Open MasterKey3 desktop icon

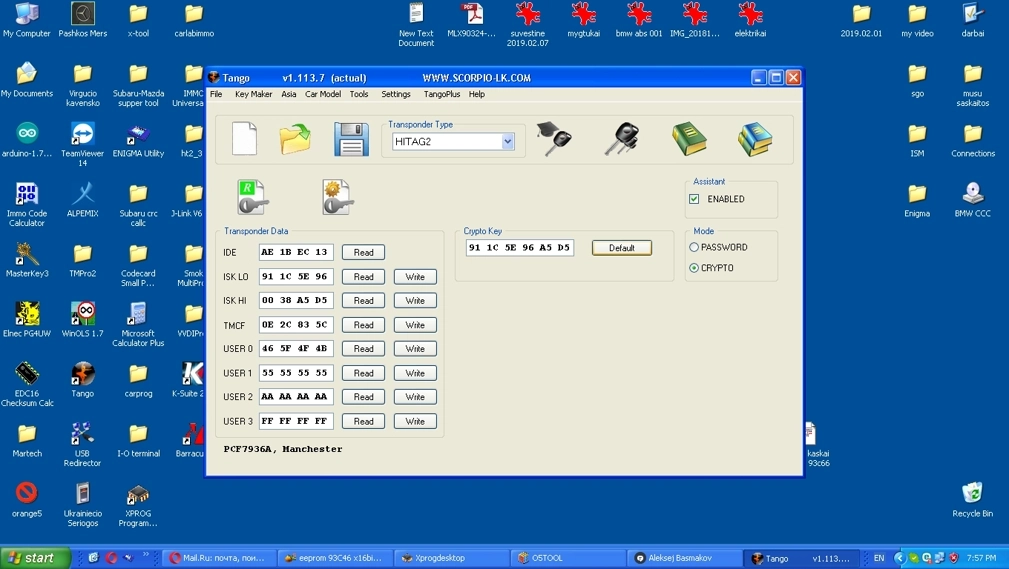click(x=26, y=260)
